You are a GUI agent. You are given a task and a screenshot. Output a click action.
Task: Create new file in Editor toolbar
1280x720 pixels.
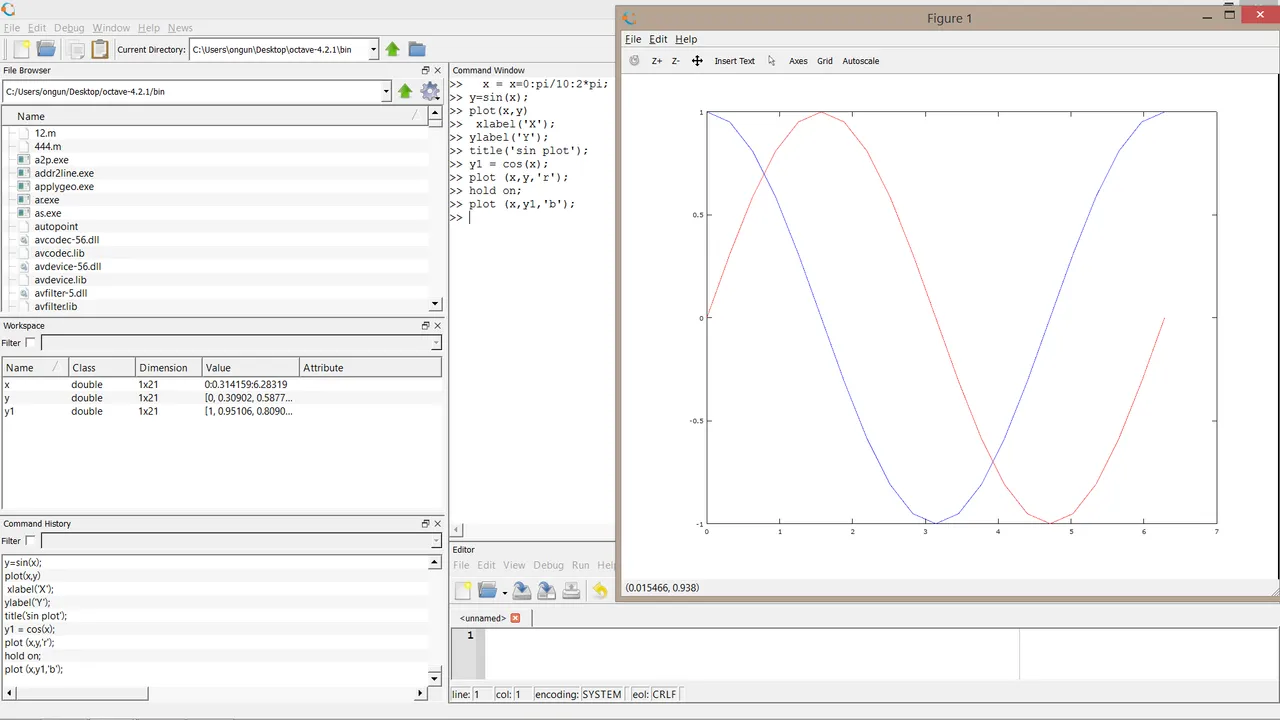[x=462, y=591]
